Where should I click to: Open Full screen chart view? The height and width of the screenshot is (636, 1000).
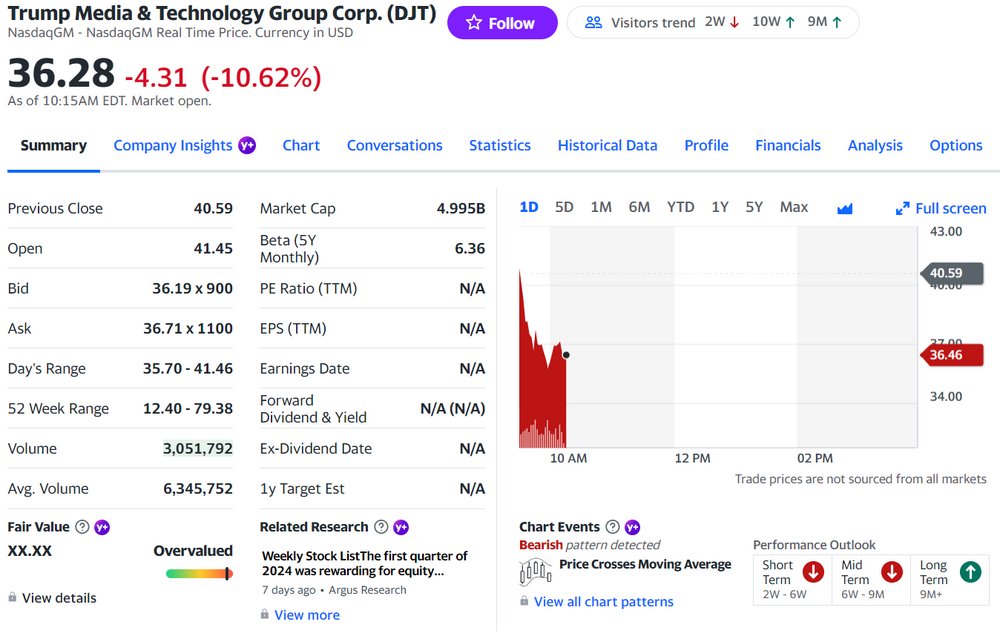click(941, 208)
